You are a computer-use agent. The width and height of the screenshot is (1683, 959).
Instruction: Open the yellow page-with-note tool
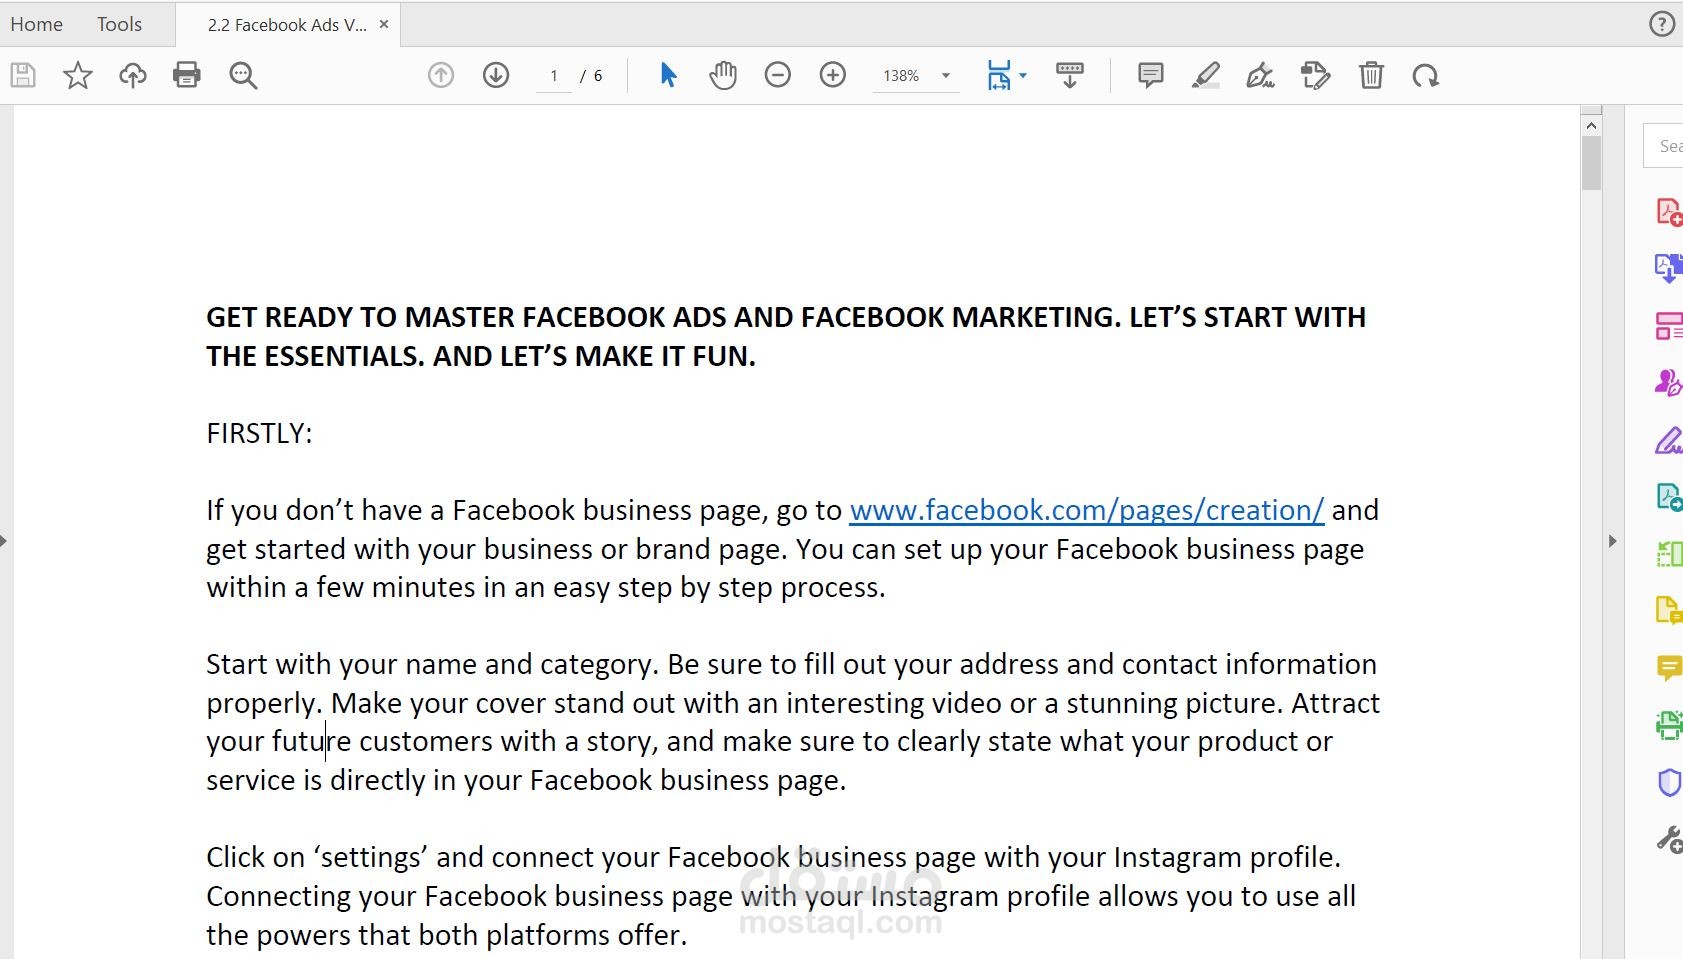1669,610
